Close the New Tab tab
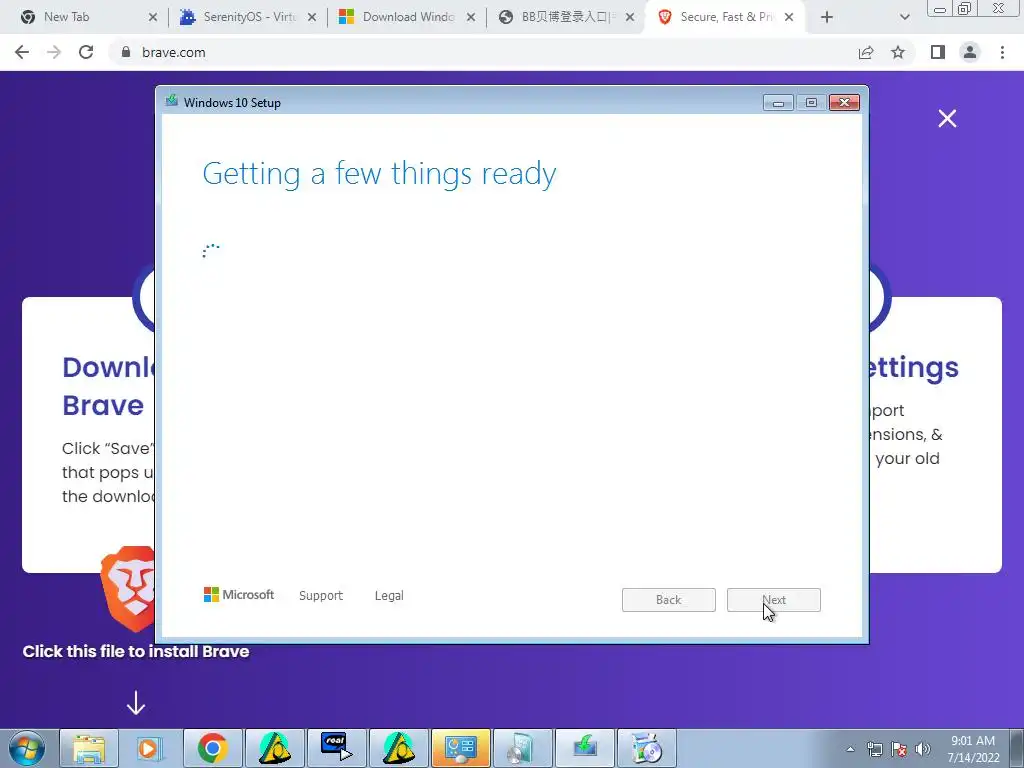The width and height of the screenshot is (1024, 768). tap(153, 18)
